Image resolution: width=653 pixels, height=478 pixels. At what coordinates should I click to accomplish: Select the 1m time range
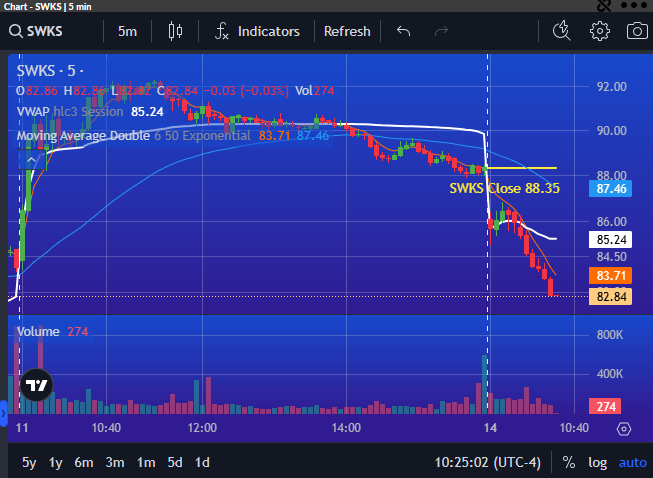point(146,463)
